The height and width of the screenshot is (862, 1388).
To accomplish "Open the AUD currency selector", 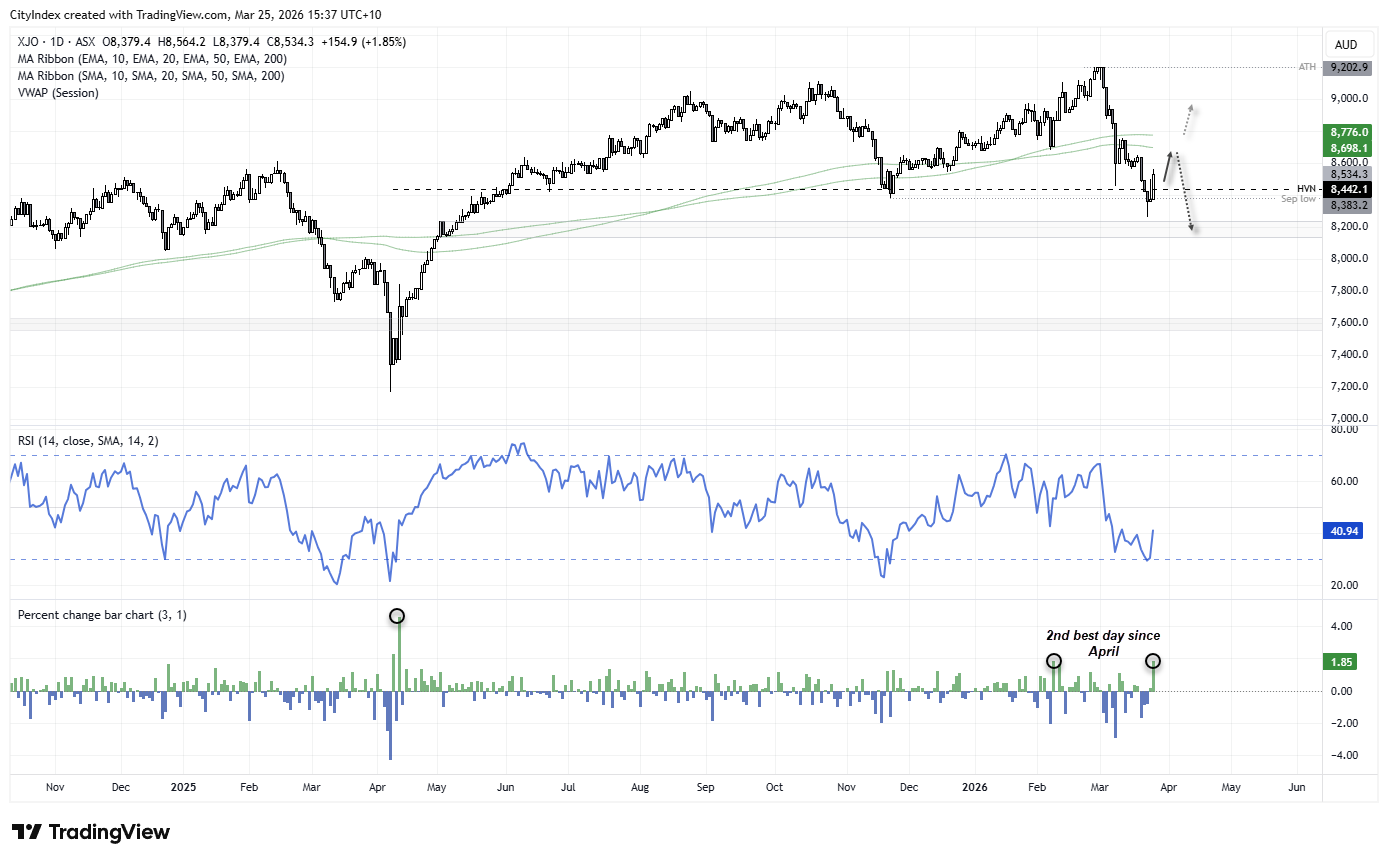I will click(x=1347, y=44).
